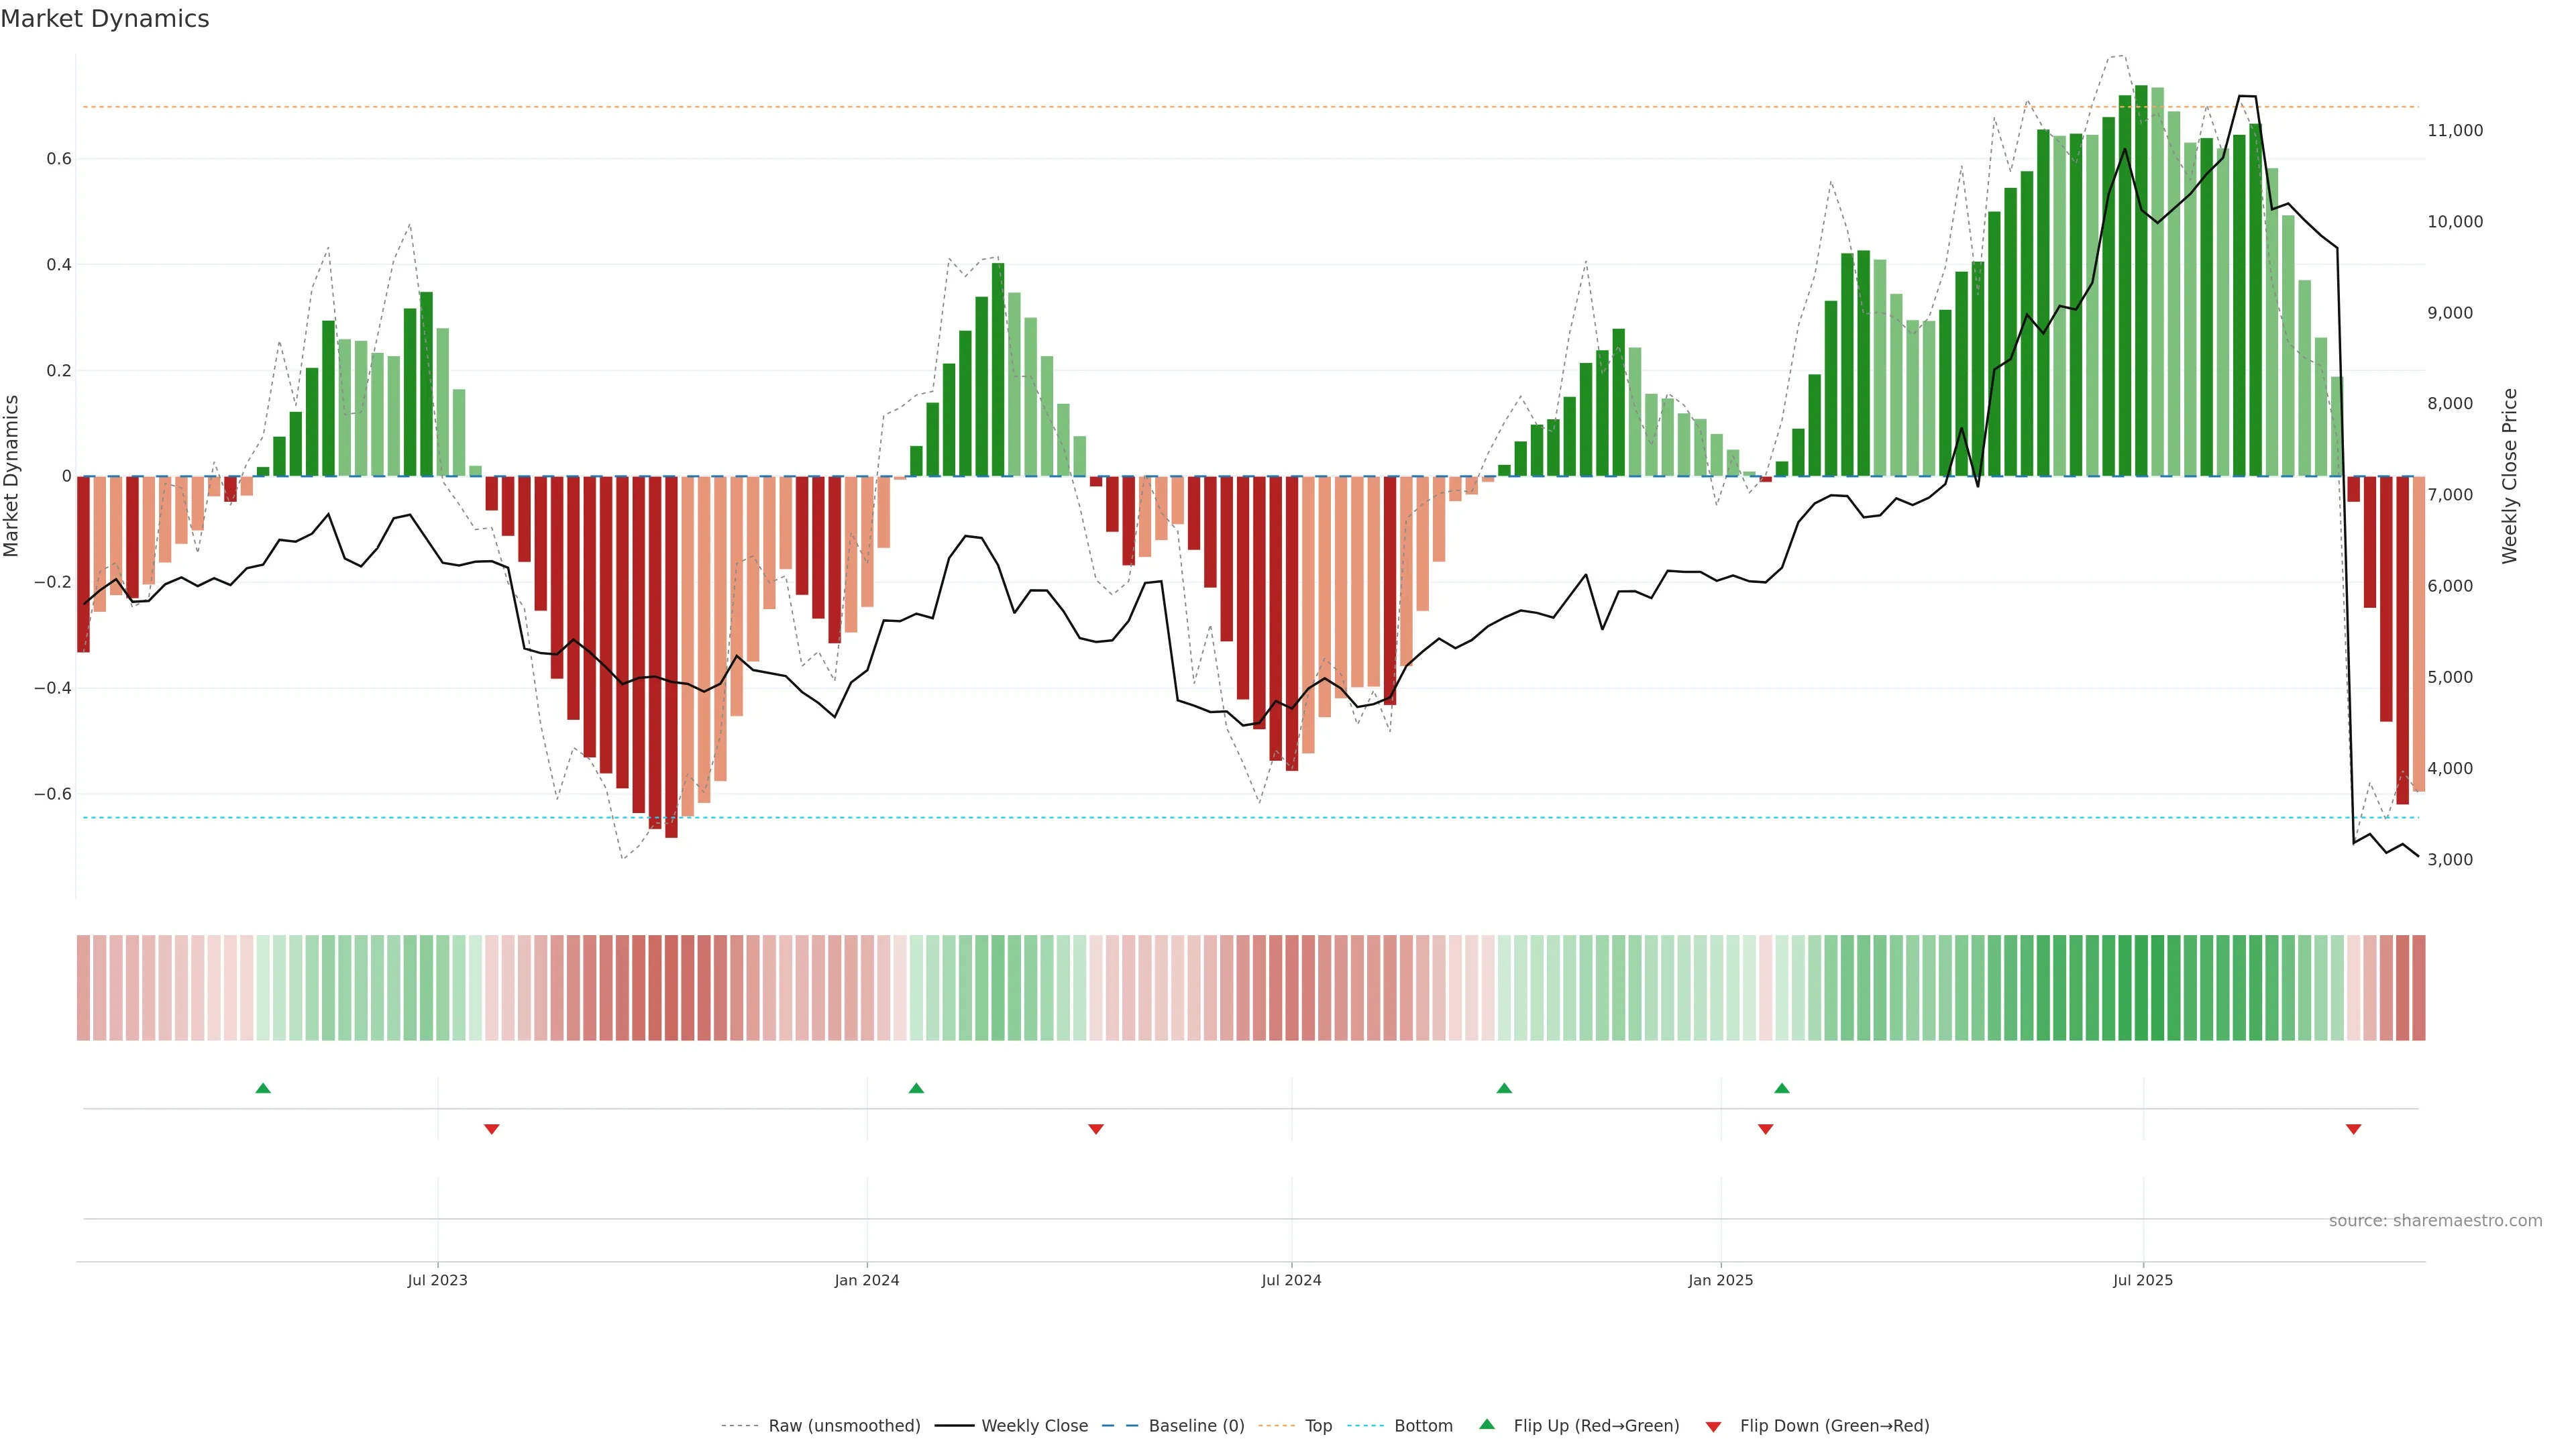Click the flip-up triangle just after Jan 2025
Screen dimensions: 2576x1449
1781,1088
